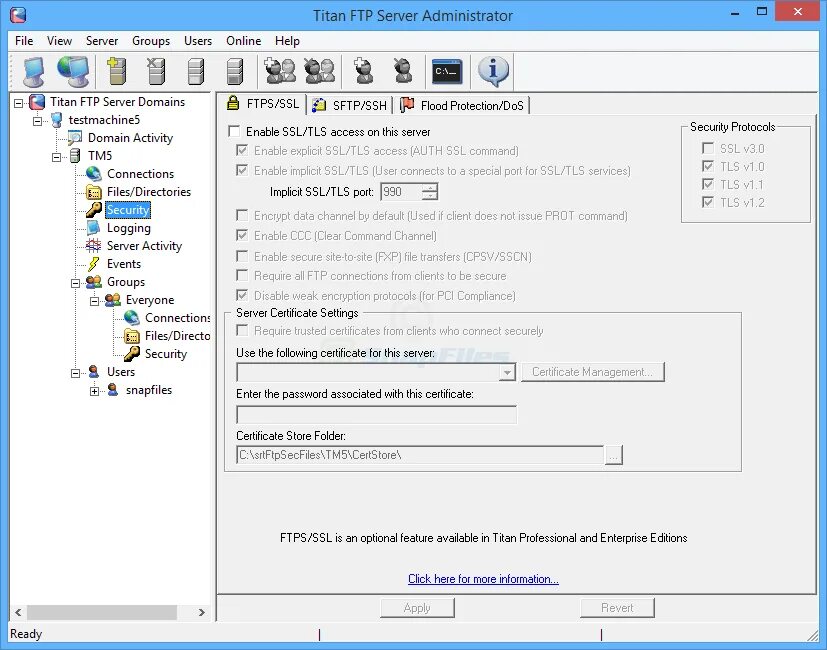This screenshot has height=650, width=827.
Task: Switch to the SFTP/SSH tab
Action: (x=350, y=106)
